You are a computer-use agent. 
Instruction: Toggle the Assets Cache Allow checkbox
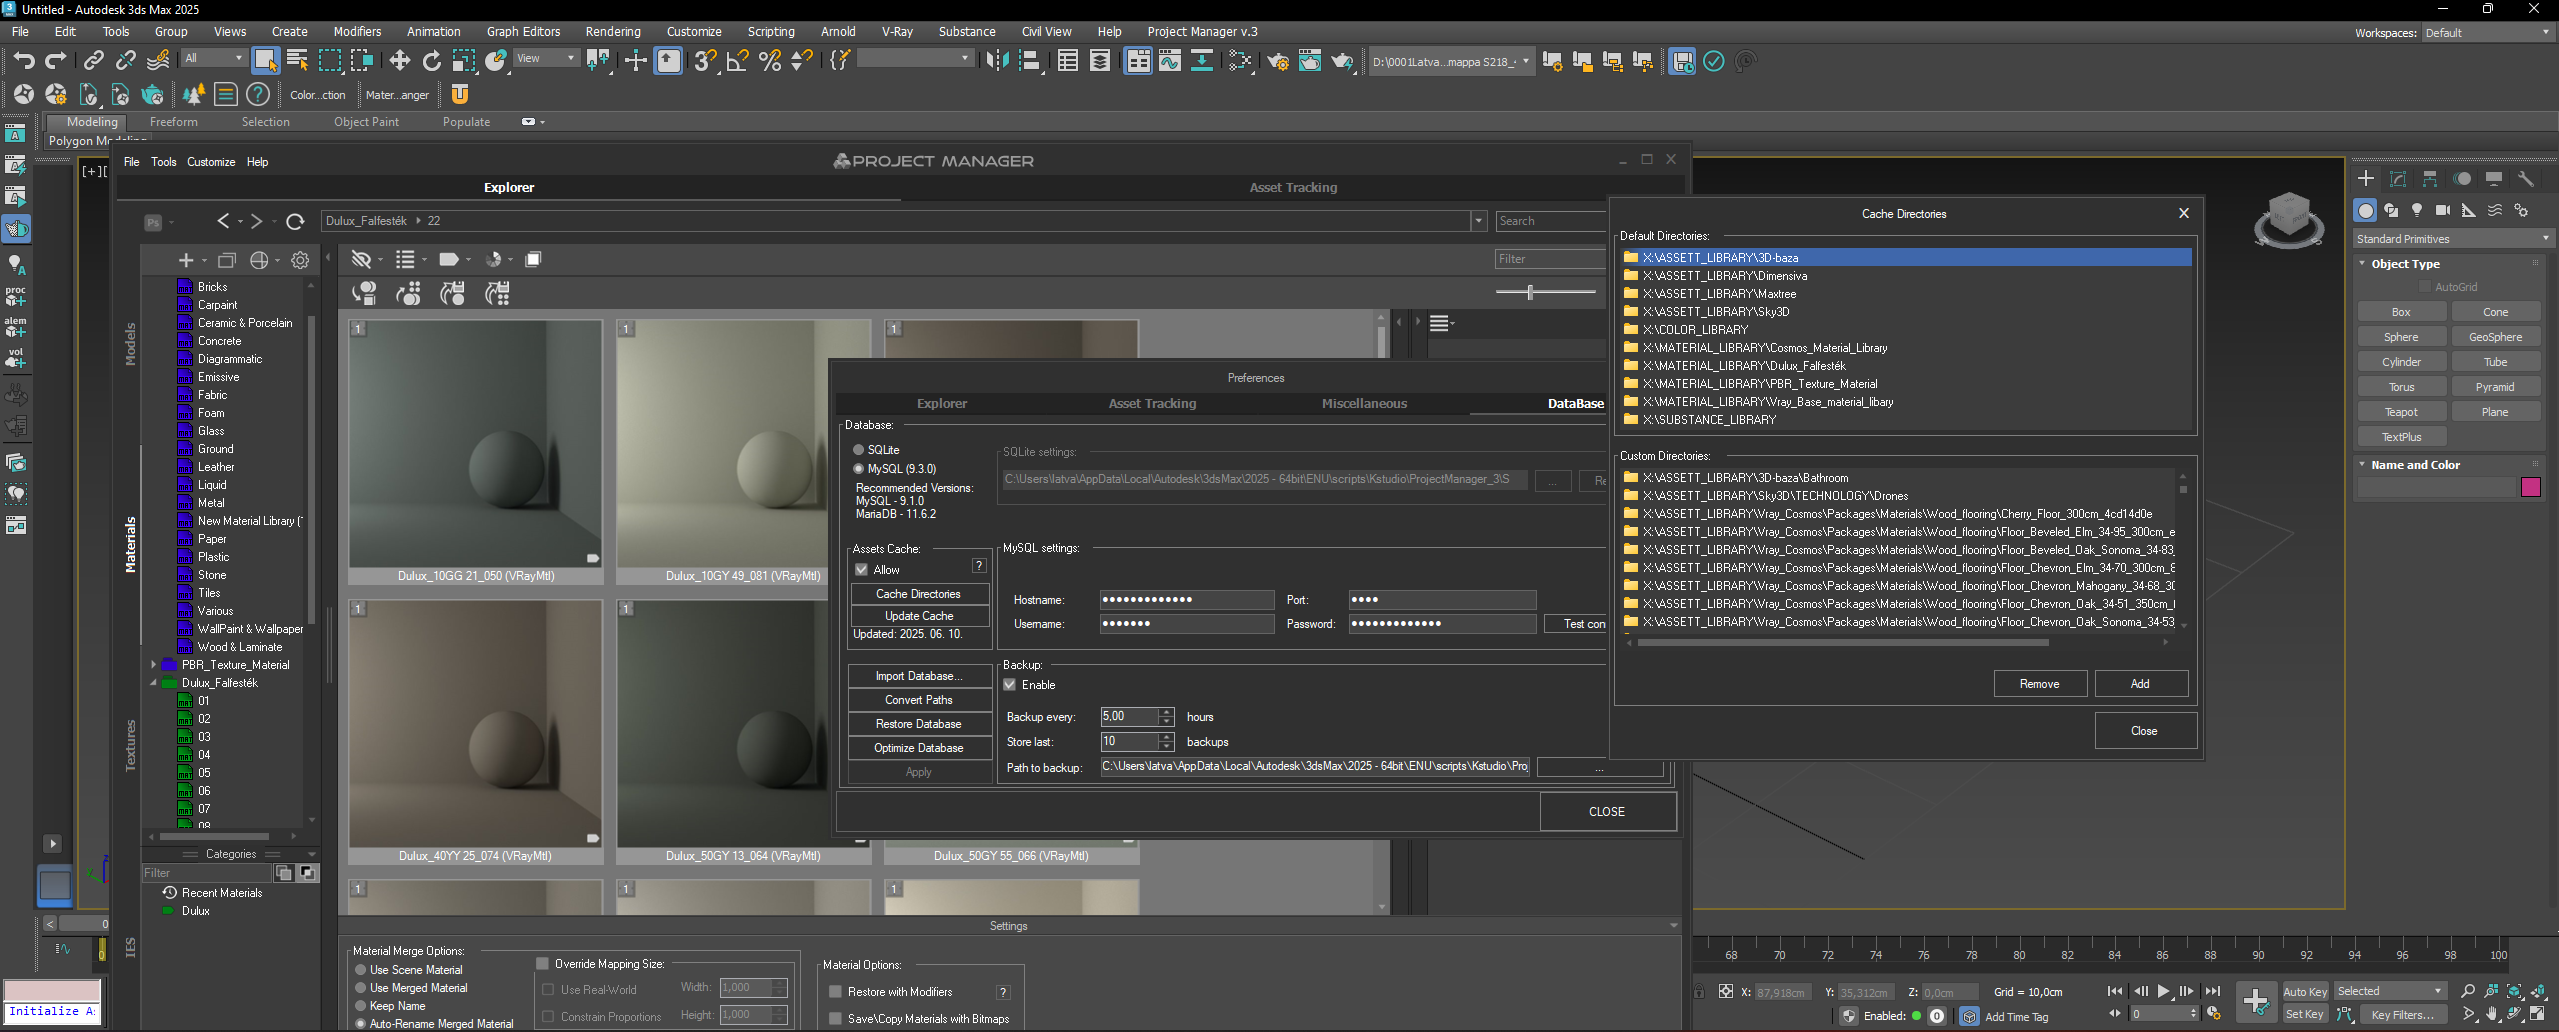[x=861, y=570]
